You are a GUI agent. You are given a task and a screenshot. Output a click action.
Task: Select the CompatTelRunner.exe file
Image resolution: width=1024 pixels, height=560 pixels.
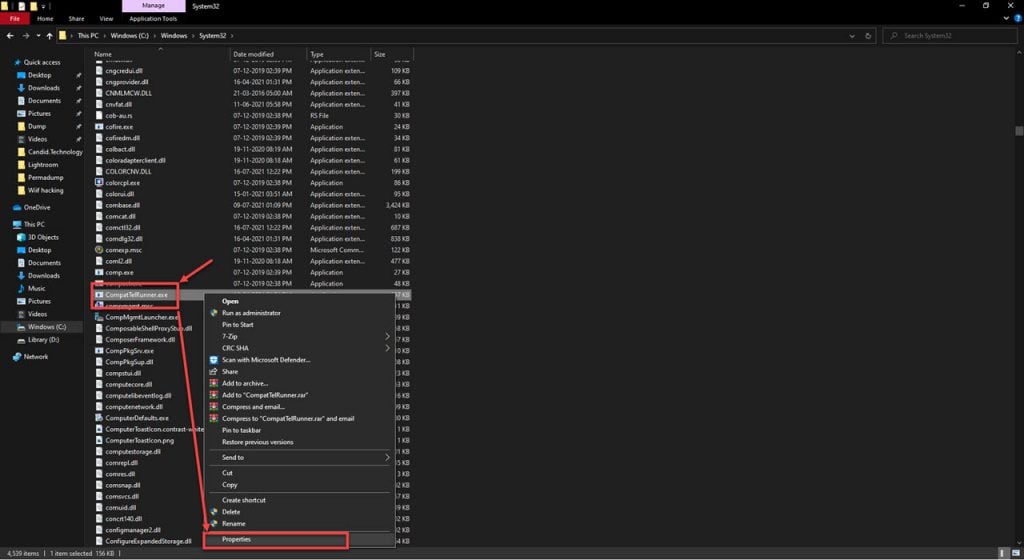point(136,295)
